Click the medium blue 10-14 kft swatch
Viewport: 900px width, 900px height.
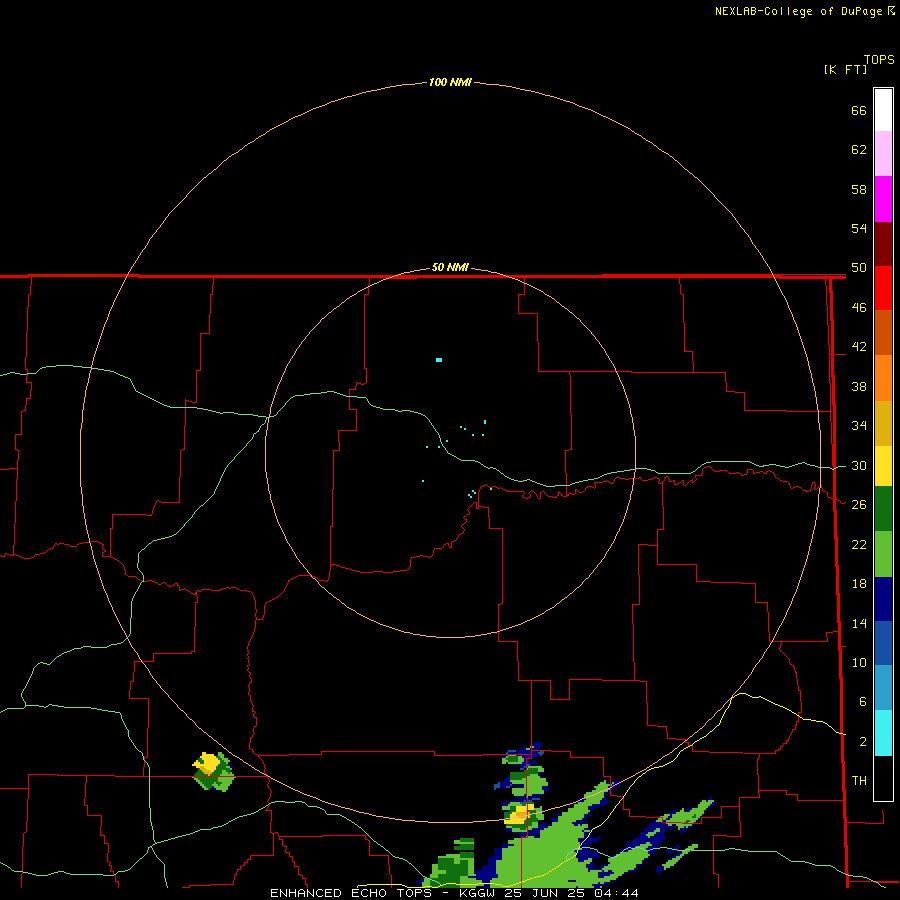[883, 643]
